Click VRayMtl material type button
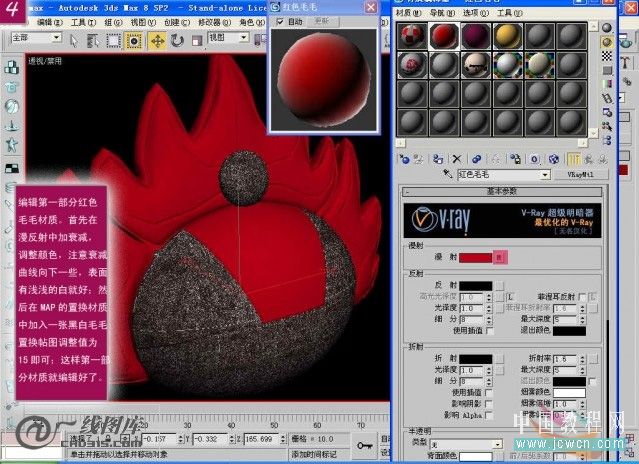 tap(581, 175)
